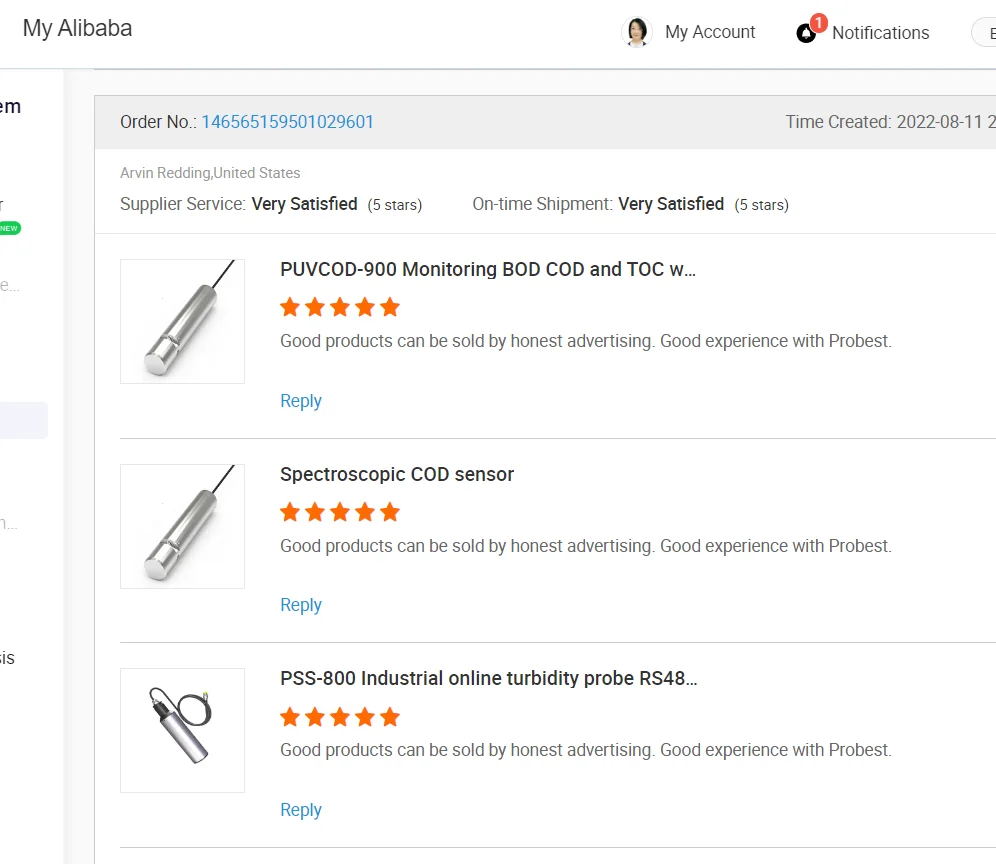Image resolution: width=996 pixels, height=864 pixels.
Task: Click the star rating under PUVCOD-900
Action: click(x=340, y=307)
